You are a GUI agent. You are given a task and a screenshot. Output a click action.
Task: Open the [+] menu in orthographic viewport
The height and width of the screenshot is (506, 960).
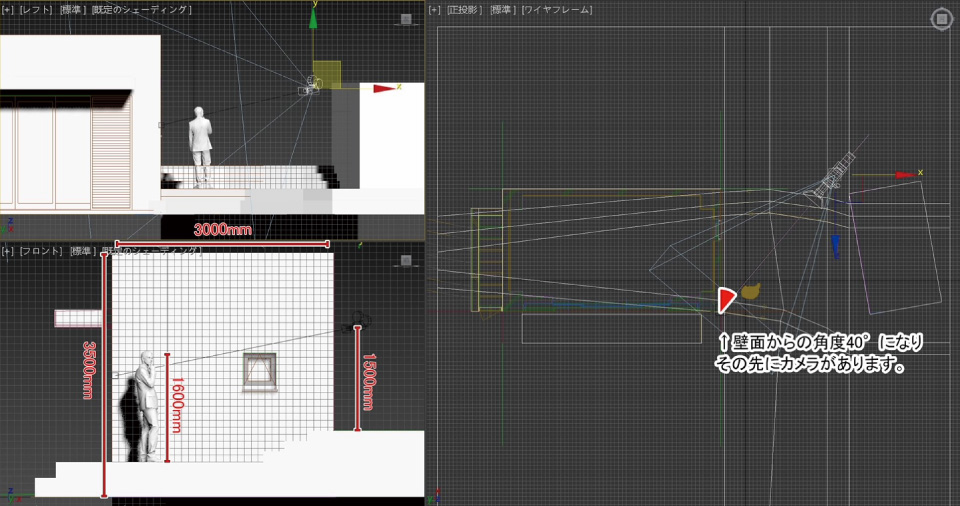[x=434, y=10]
